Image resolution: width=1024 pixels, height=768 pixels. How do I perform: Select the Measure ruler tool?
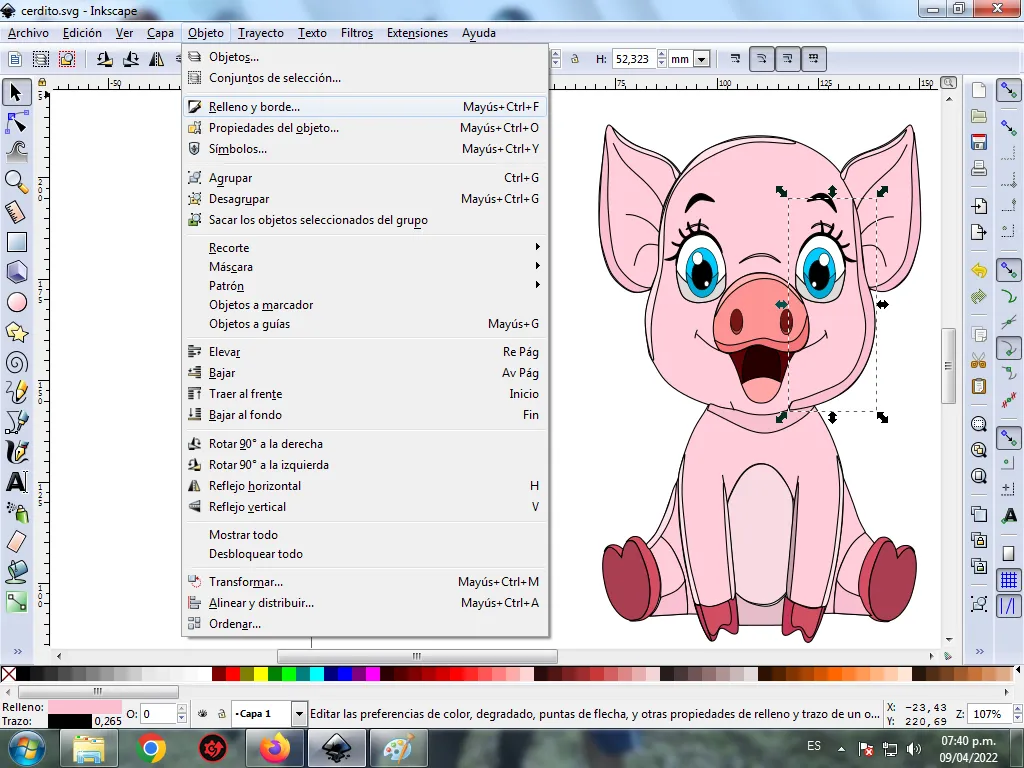(16, 212)
